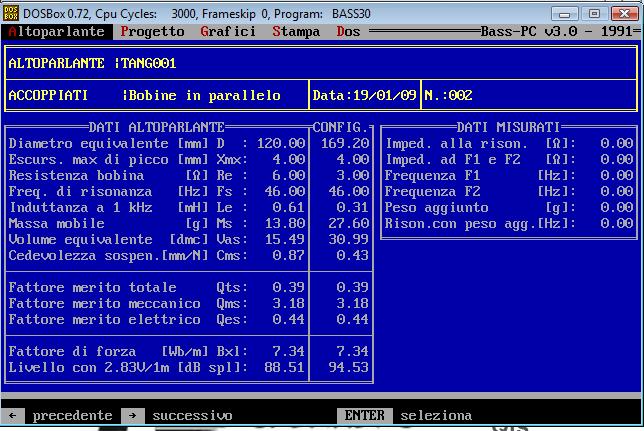Click config Vas value 30.99
644x431 pixels.
click(349, 240)
